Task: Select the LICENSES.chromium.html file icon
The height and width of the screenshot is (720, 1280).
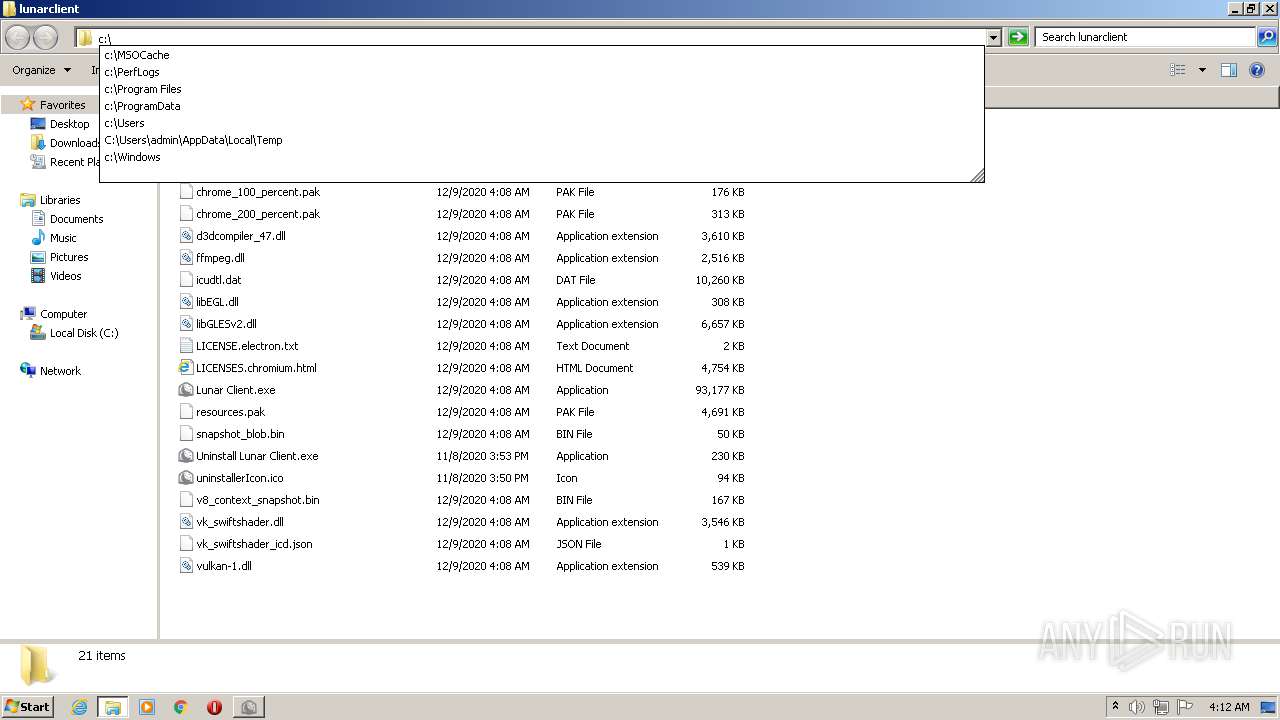Action: [186, 368]
